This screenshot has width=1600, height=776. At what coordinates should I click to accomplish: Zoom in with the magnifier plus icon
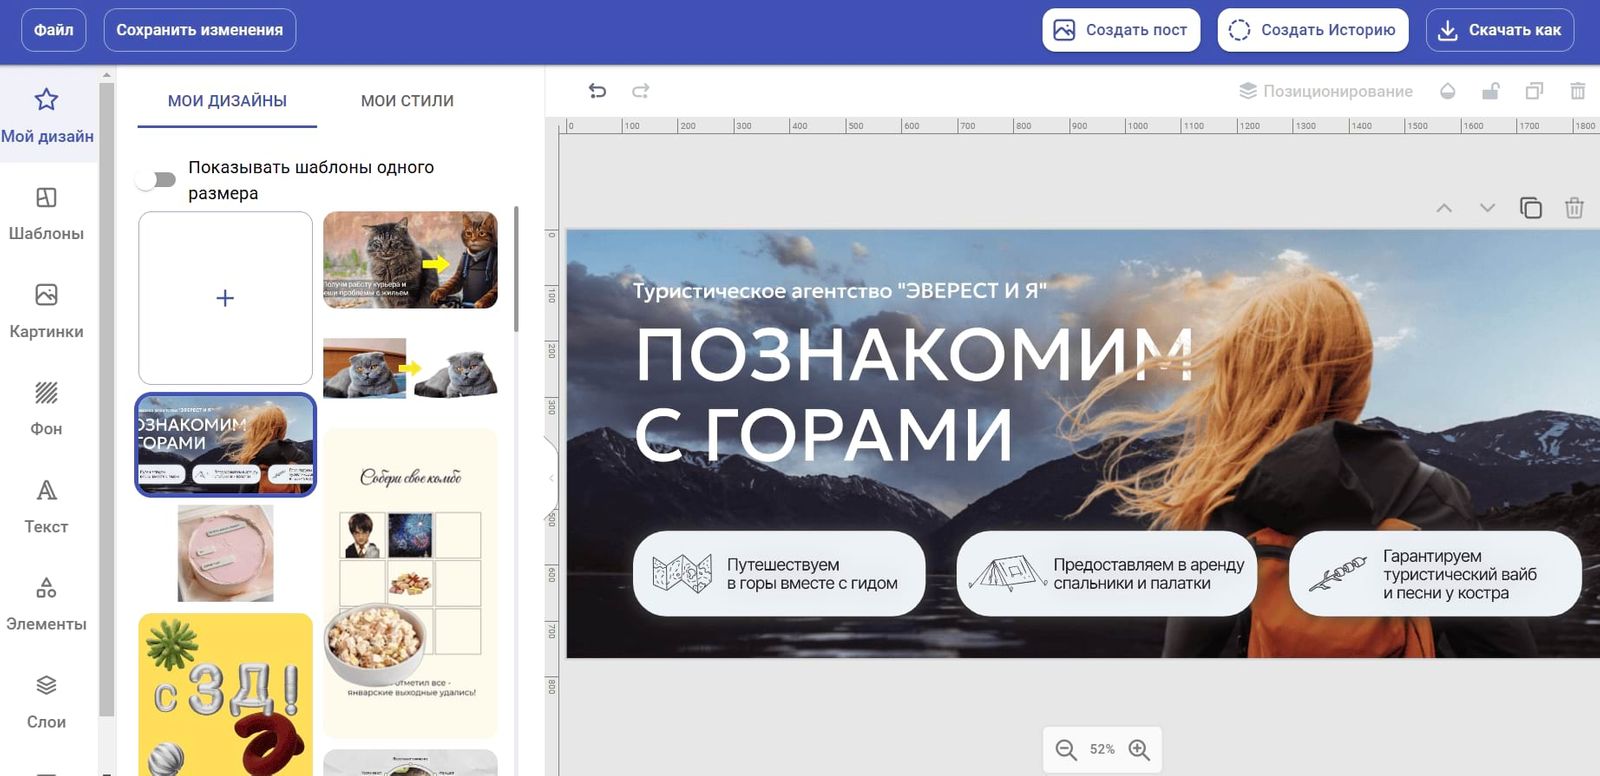coord(1139,750)
